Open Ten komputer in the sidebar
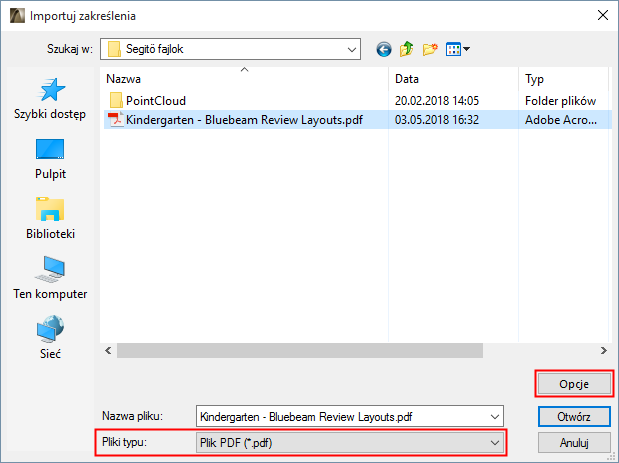 (x=50, y=278)
